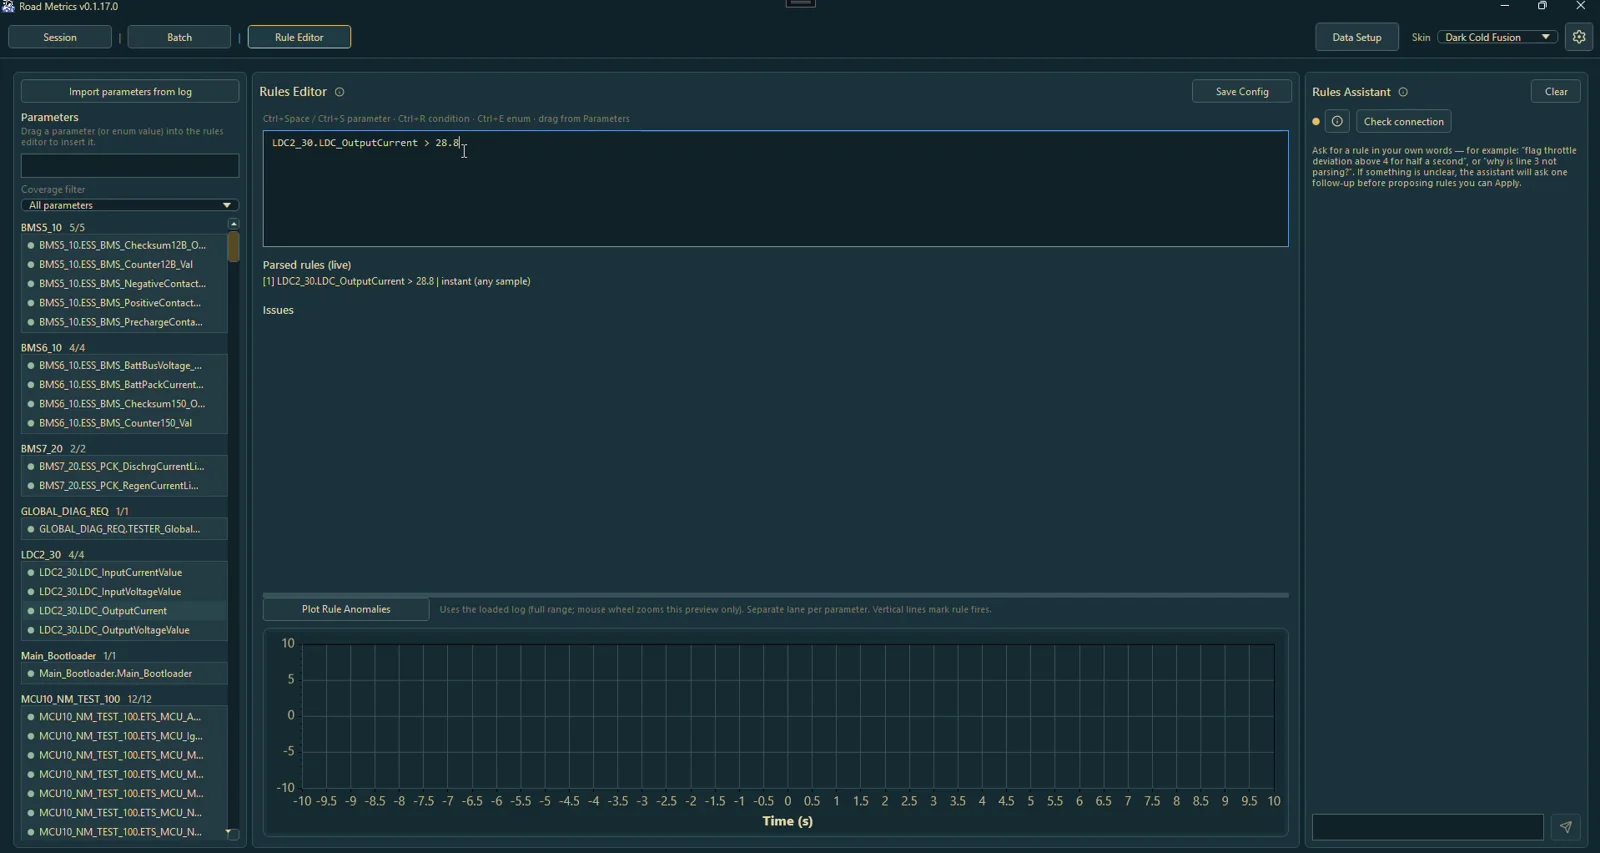Send the assistant message with the arrow icon
1600x853 pixels.
(1566, 827)
